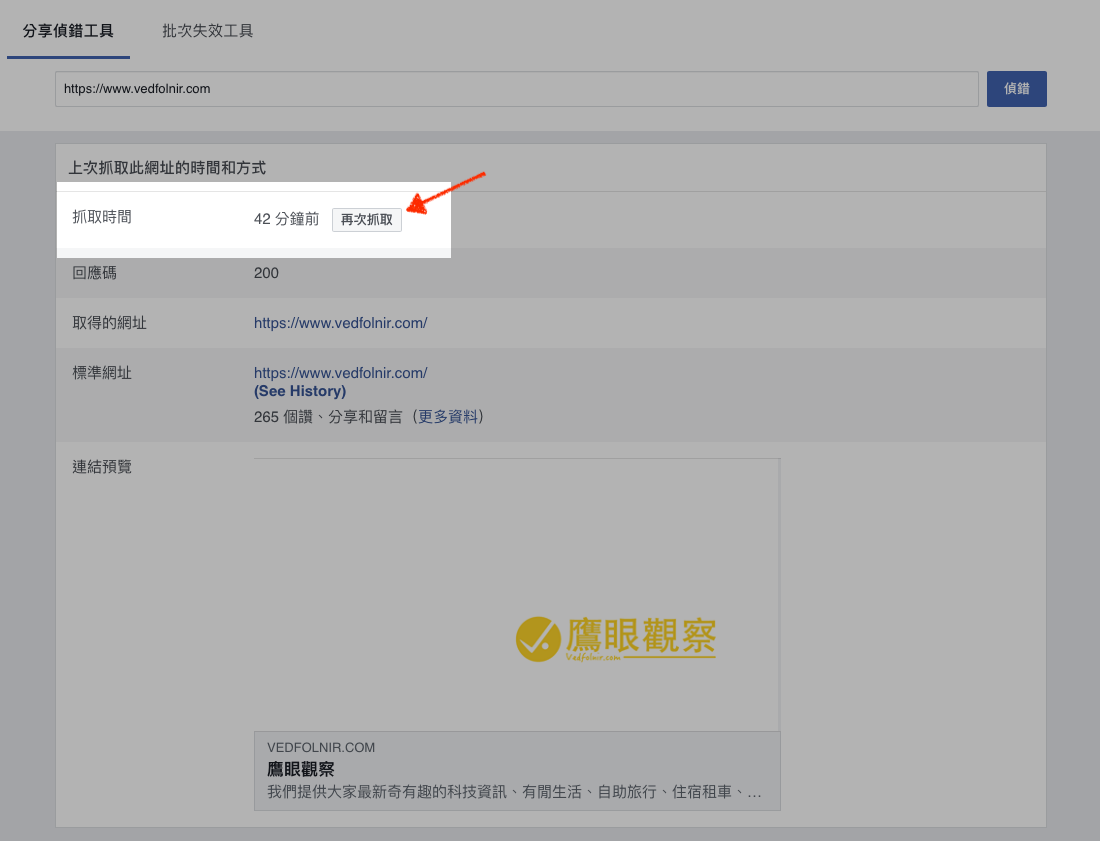This screenshot has width=1100, height=841.
Task: Focus the URL input field with vedfolnir.com
Action: [x=517, y=89]
